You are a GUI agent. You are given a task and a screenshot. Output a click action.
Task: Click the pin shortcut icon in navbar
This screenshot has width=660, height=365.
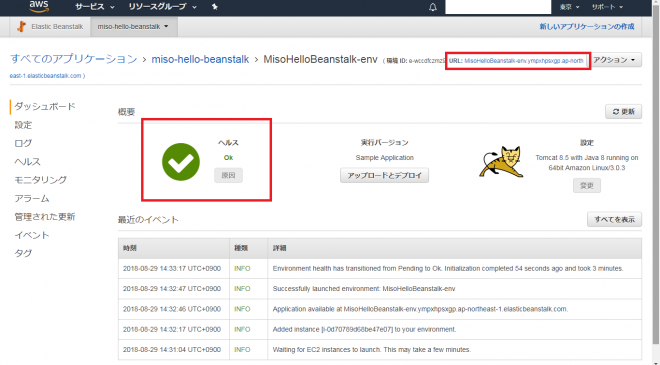pos(215,7)
